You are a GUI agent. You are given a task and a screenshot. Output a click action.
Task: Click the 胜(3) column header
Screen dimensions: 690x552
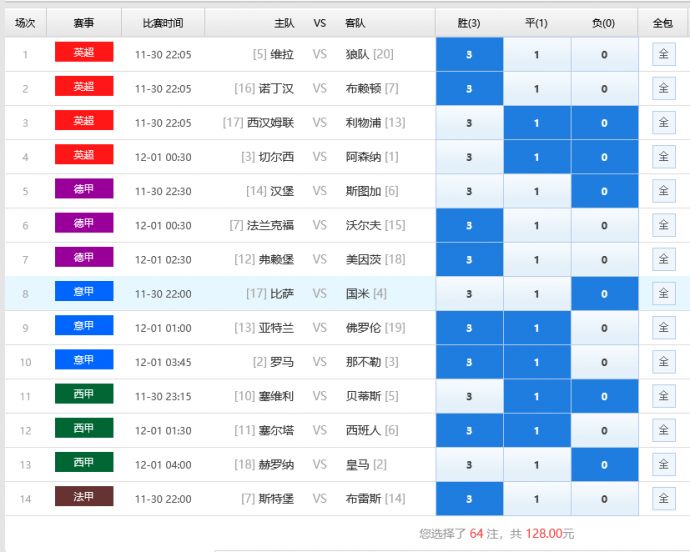click(x=469, y=22)
